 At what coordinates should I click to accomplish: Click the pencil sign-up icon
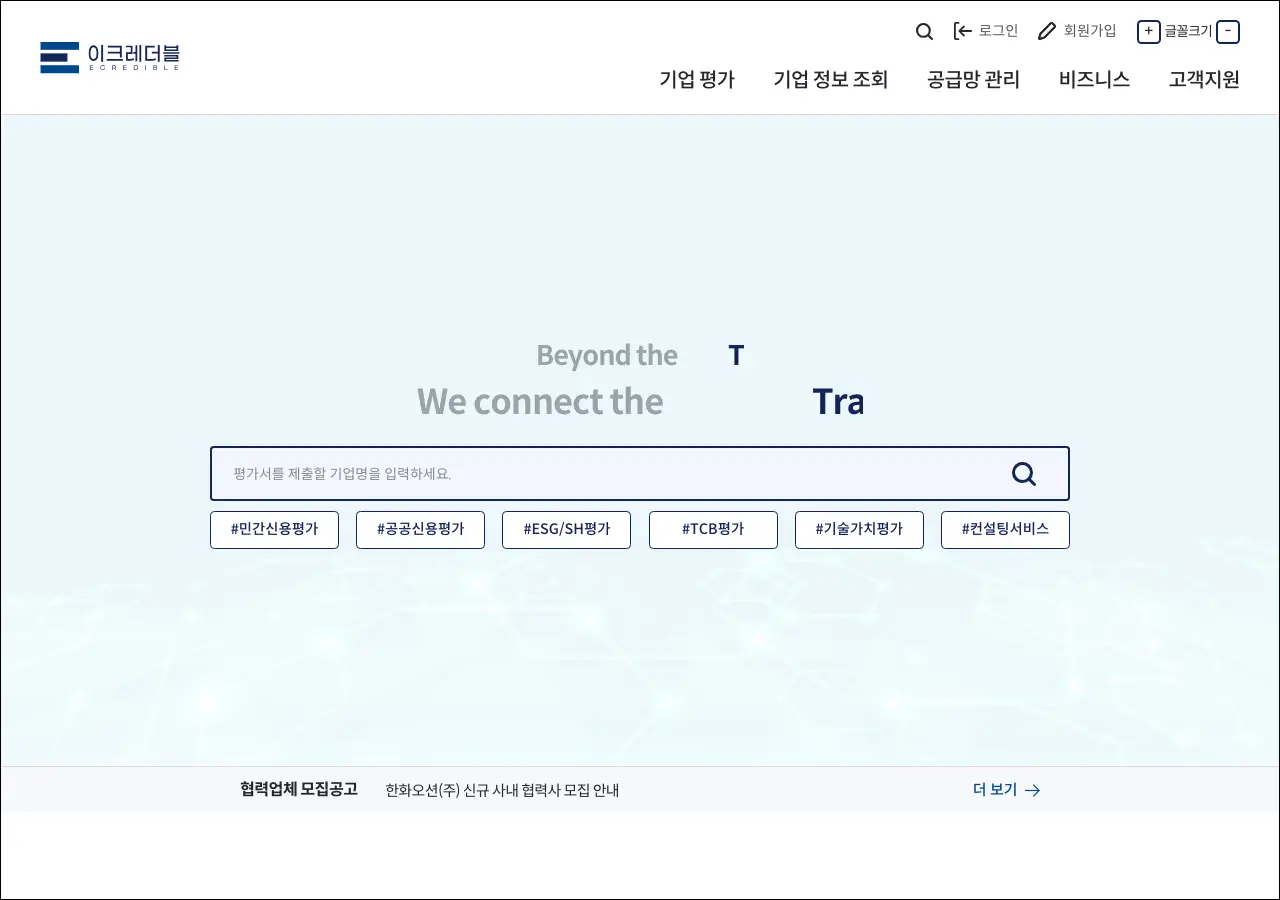tap(1047, 31)
